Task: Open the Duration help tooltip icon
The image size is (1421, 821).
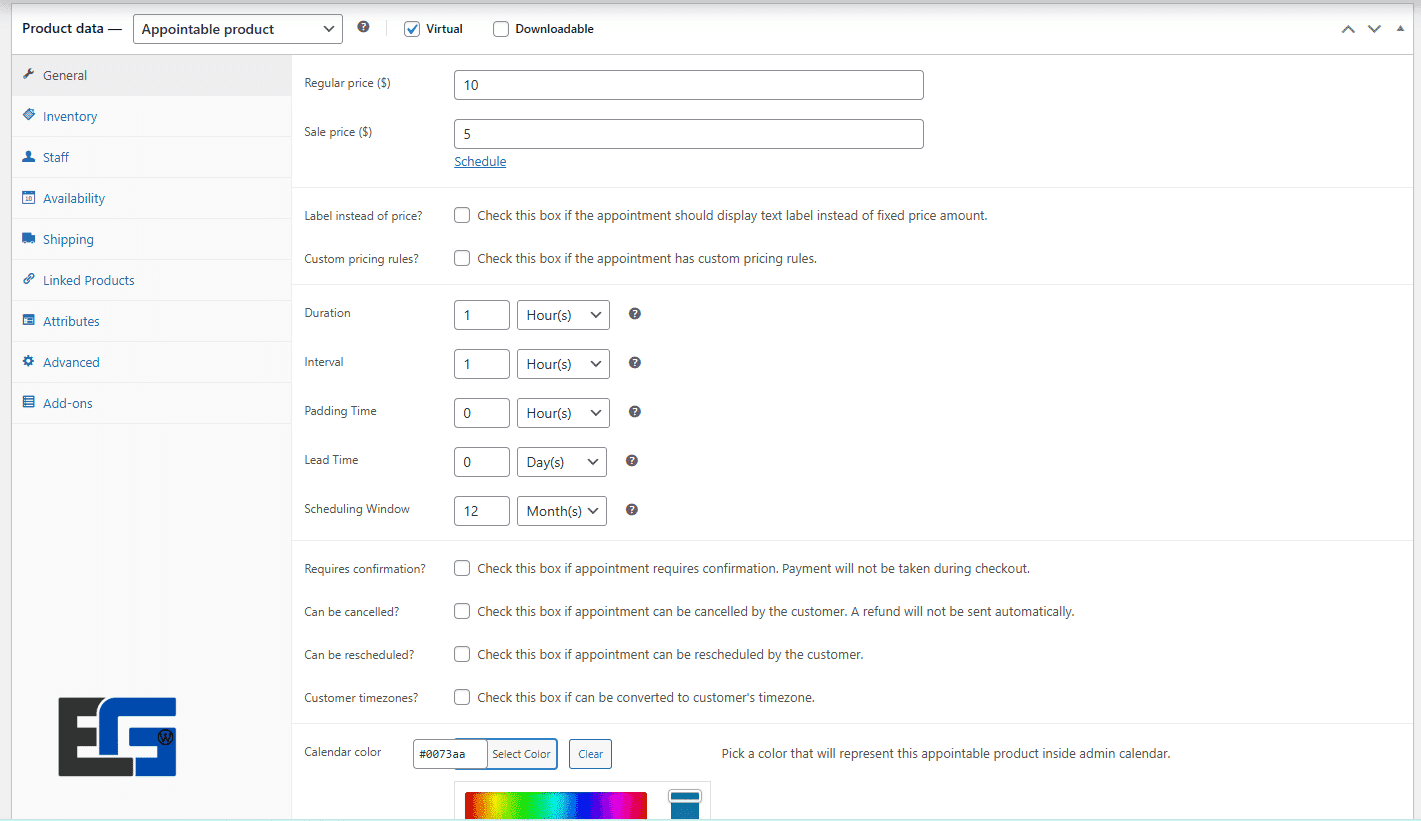Action: tap(635, 313)
